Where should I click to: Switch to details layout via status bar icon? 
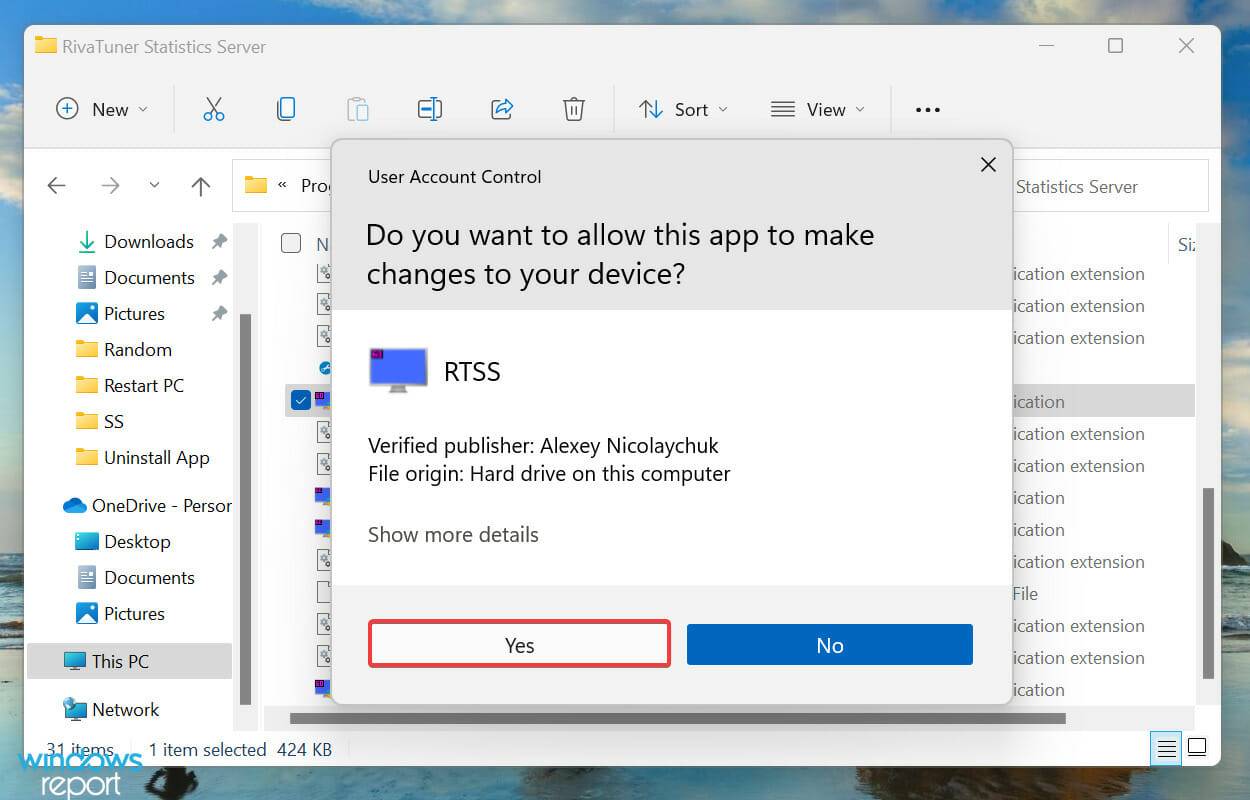tap(1166, 747)
